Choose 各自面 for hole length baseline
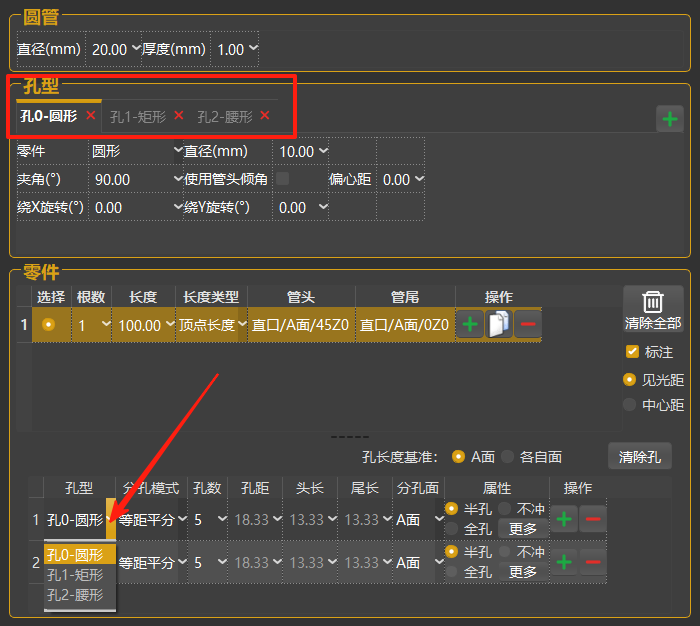The image size is (700, 626). [508, 456]
